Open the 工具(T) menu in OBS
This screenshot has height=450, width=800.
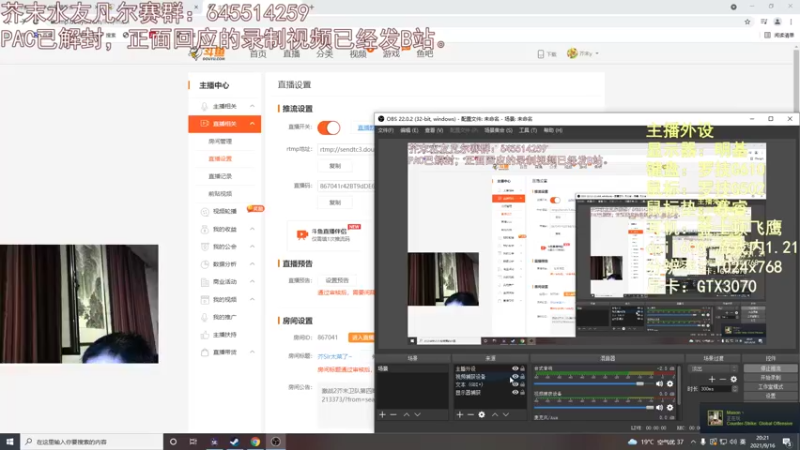[528, 131]
